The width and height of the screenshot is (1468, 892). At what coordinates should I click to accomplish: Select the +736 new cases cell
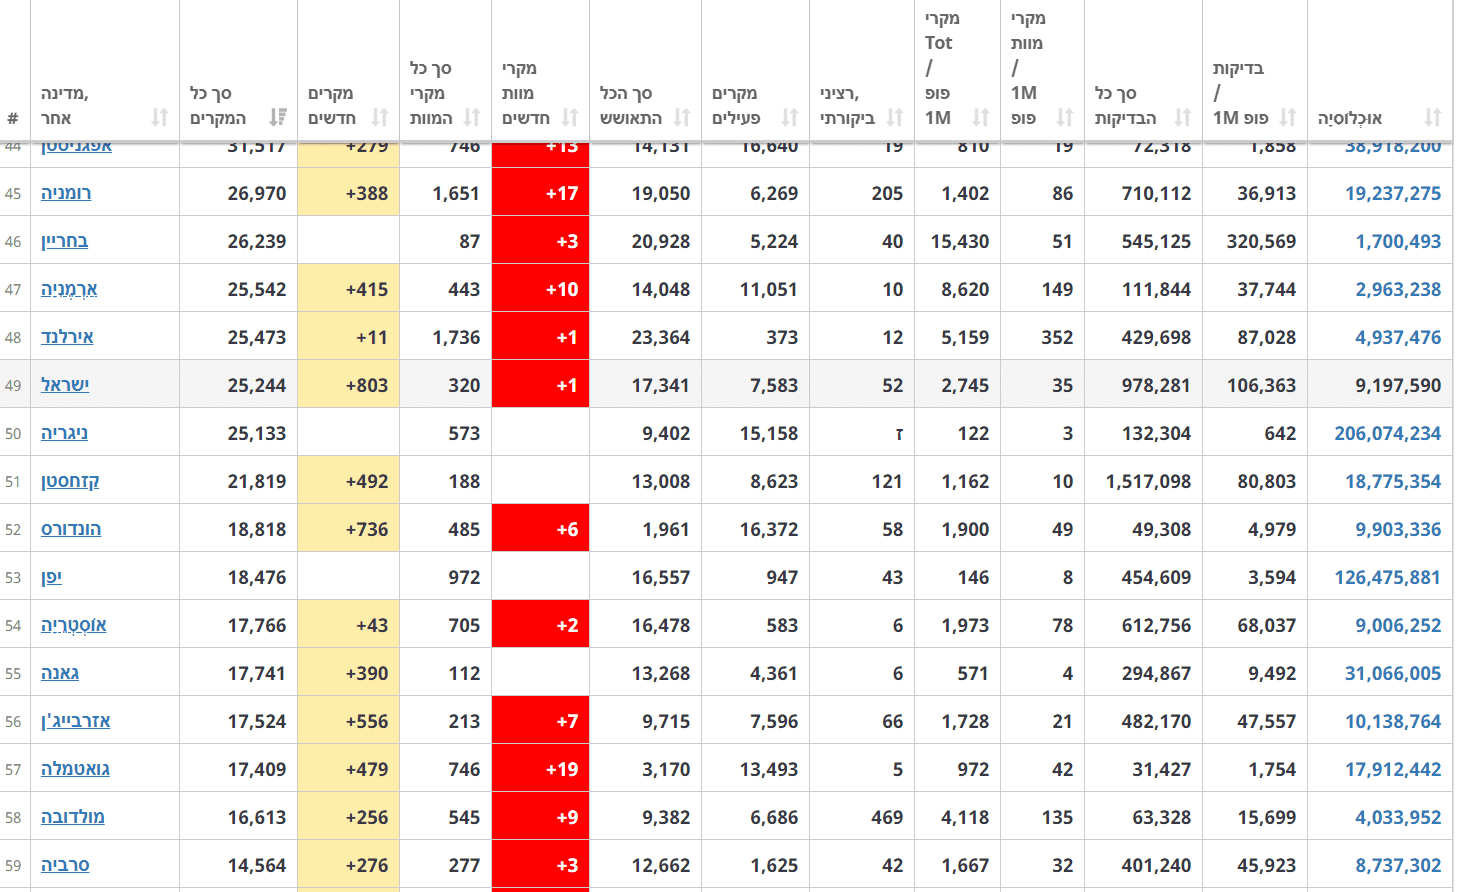(349, 528)
